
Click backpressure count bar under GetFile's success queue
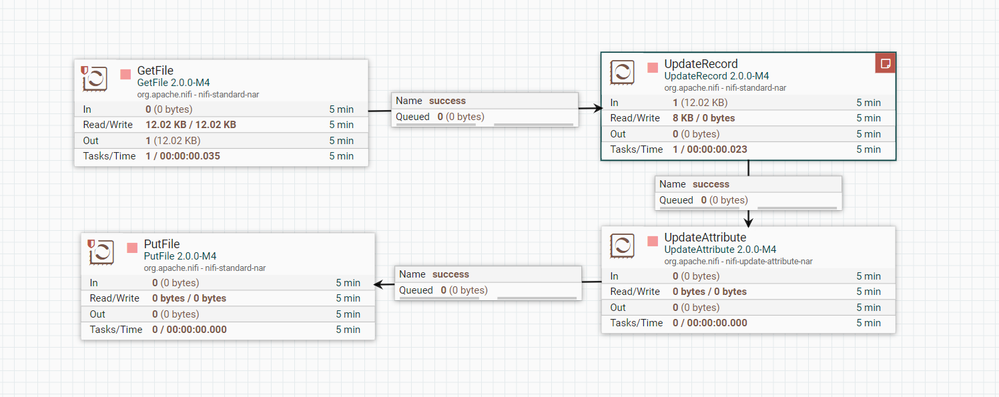click(x=436, y=124)
